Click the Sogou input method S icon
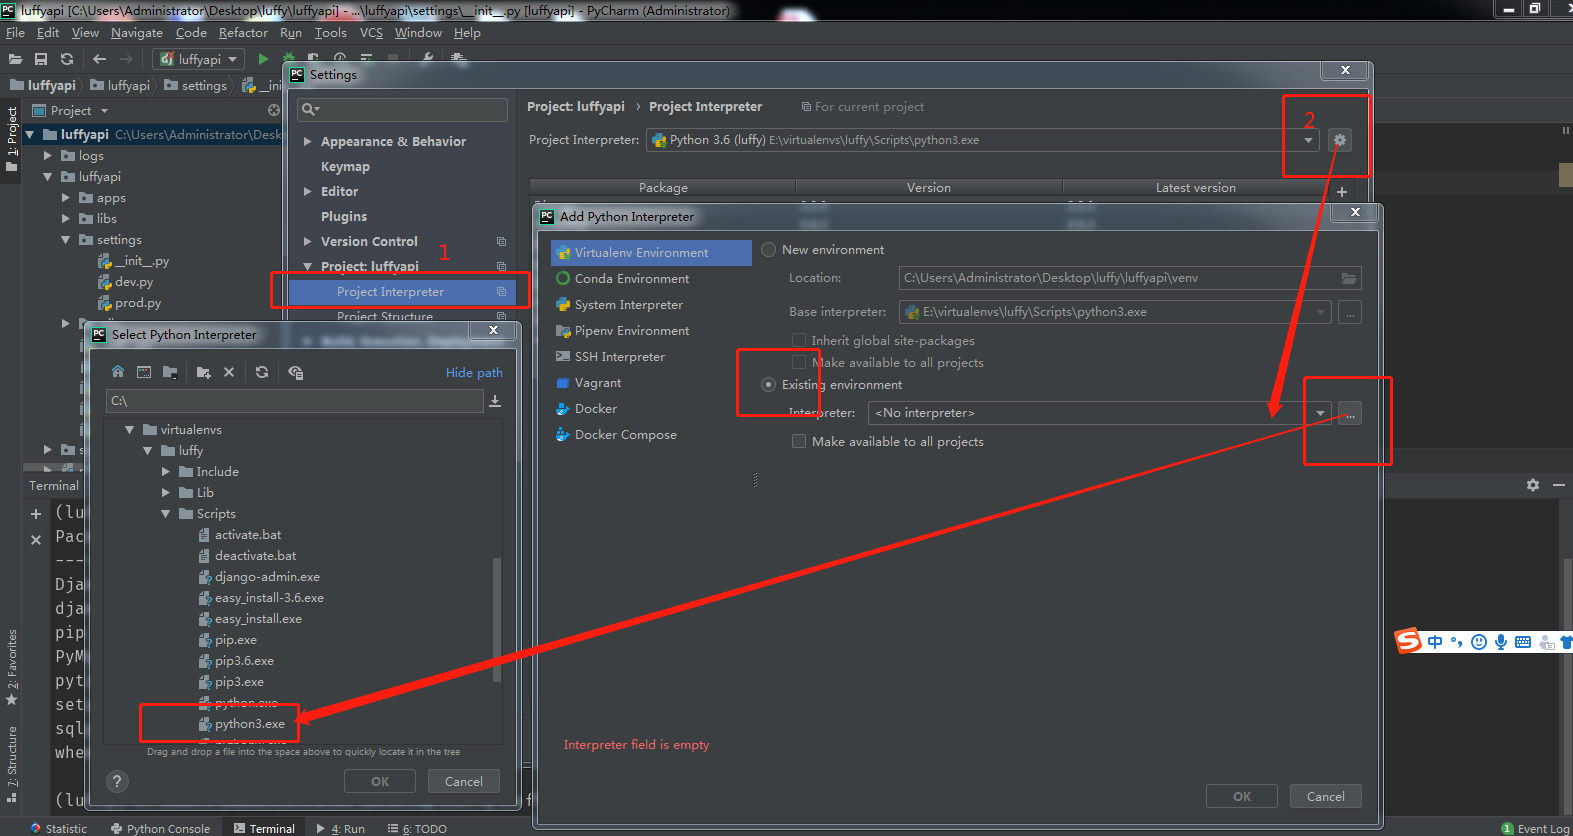The height and width of the screenshot is (836, 1573). tap(1408, 641)
